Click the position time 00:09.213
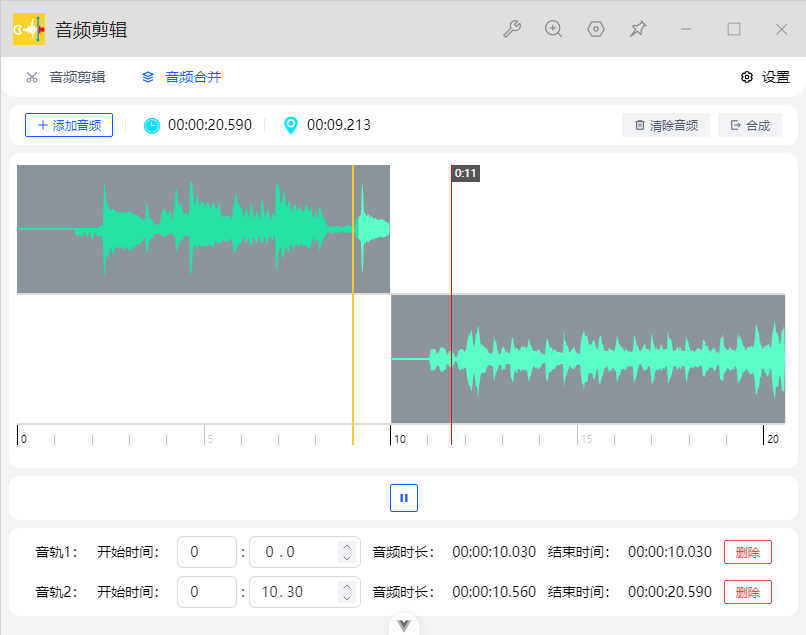This screenshot has height=635, width=806. point(339,125)
